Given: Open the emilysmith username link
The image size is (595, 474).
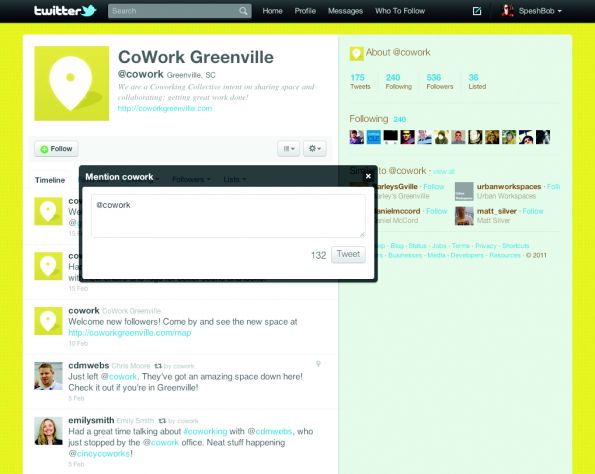Looking at the screenshot, I should pyautogui.click(x=91, y=420).
